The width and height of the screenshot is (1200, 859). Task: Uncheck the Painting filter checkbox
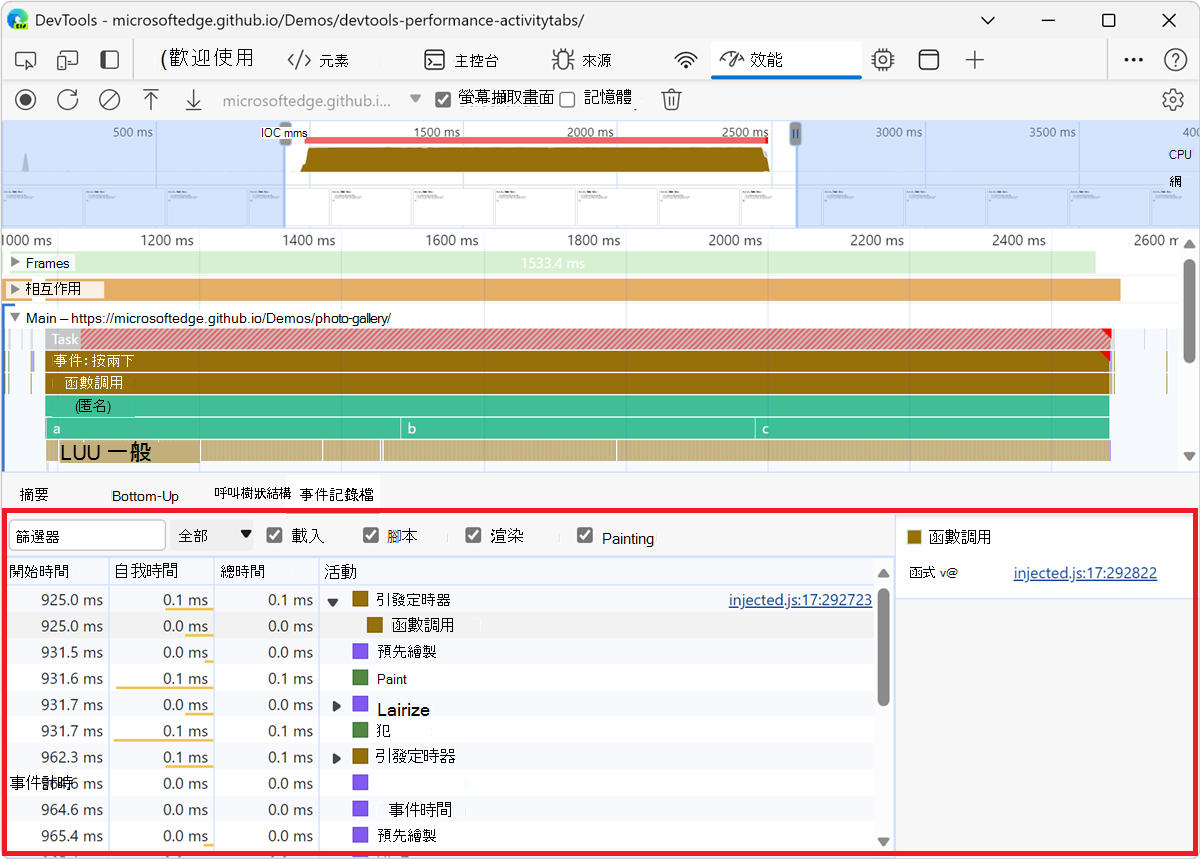pyautogui.click(x=585, y=536)
